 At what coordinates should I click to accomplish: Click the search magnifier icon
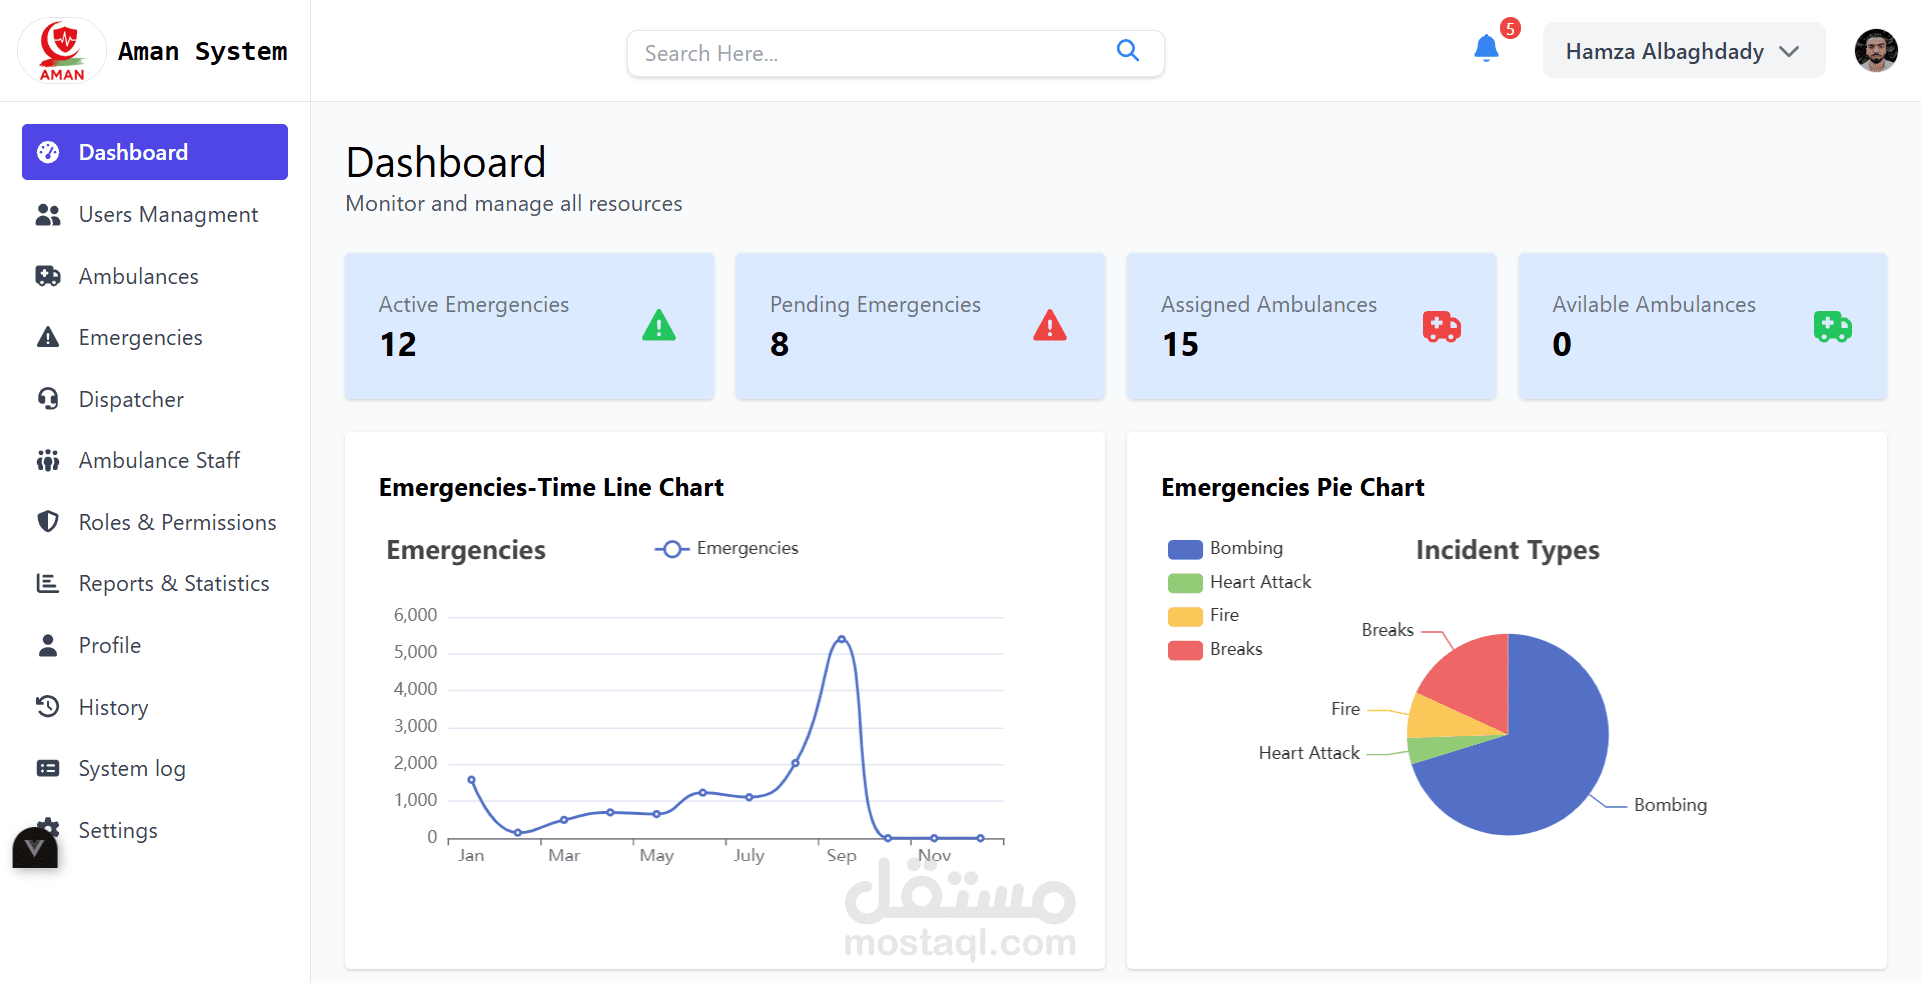[x=1127, y=51]
